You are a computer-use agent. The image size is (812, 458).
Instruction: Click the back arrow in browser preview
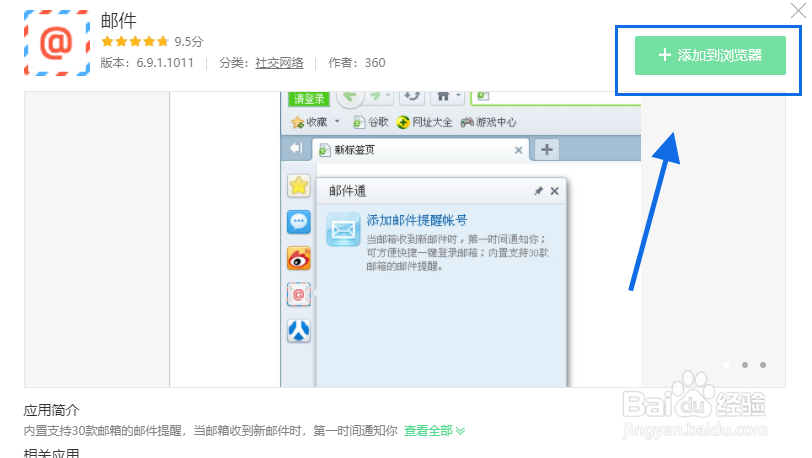pyautogui.click(x=350, y=97)
